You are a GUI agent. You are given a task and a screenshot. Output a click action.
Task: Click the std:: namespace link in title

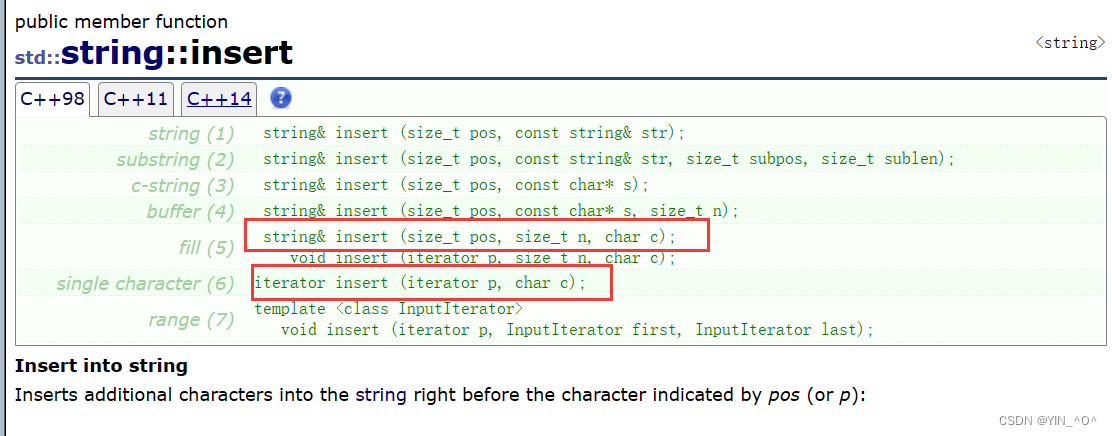[x=37, y=57]
